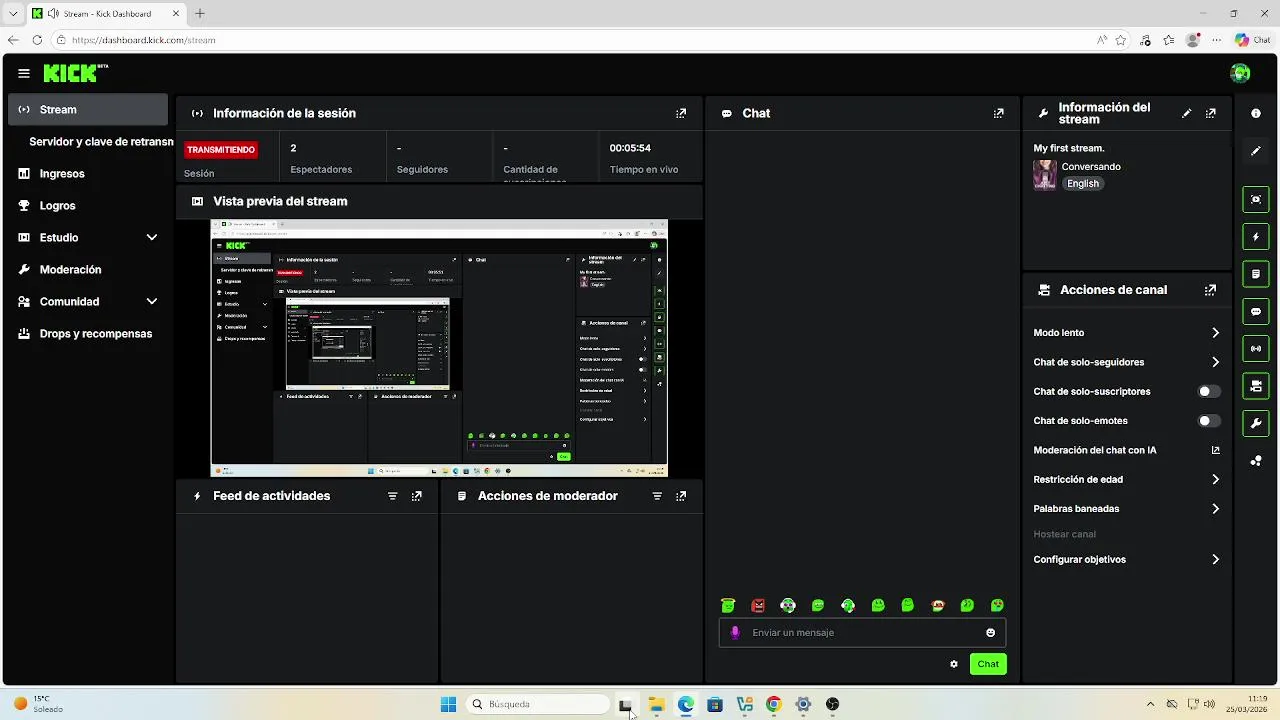Click the three-dots icon at the sidebar bottom

coord(1256,461)
